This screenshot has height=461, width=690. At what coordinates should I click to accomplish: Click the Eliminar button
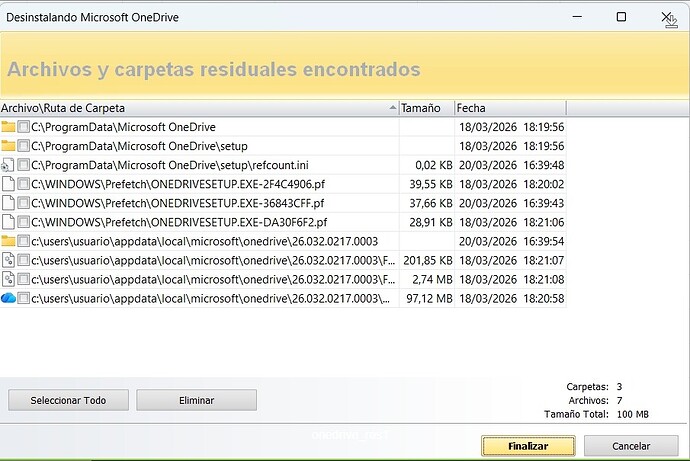[x=196, y=400]
